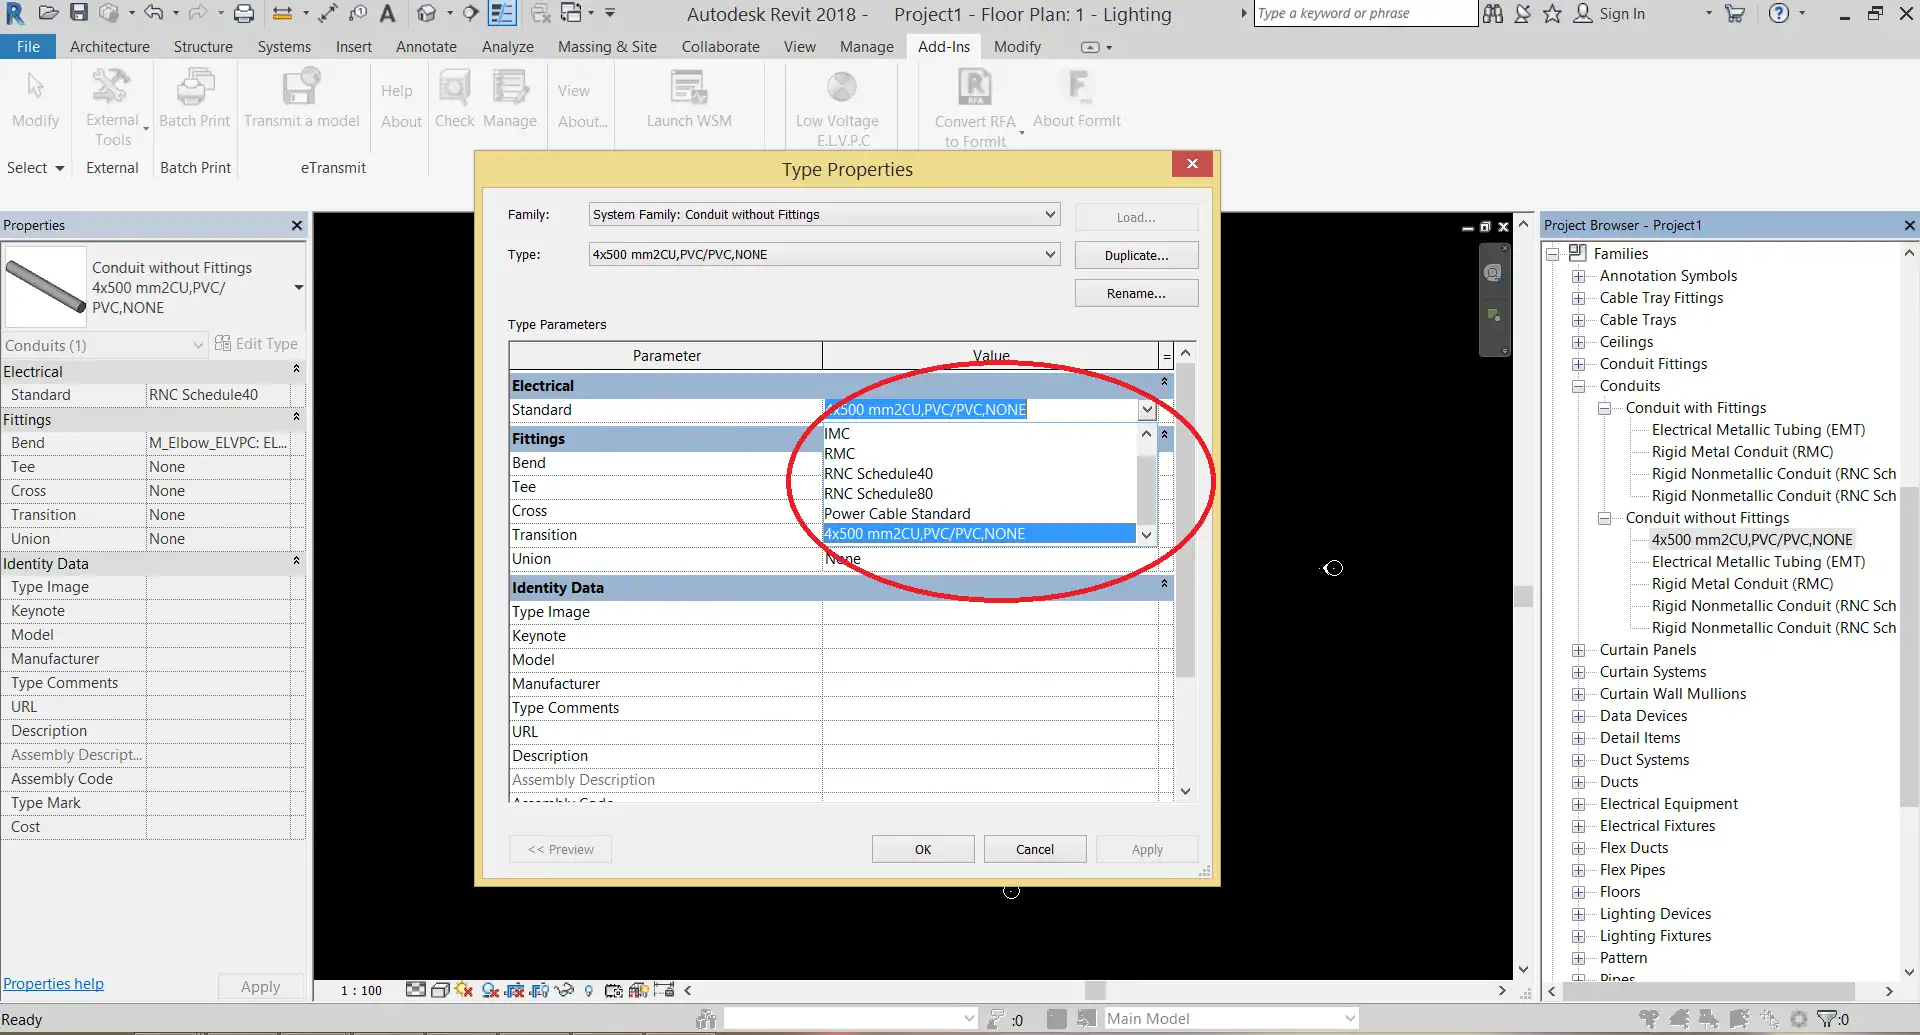This screenshot has width=1920, height=1035.
Task: Collapse the Electrical parameter group in dialog
Action: (x=1164, y=383)
